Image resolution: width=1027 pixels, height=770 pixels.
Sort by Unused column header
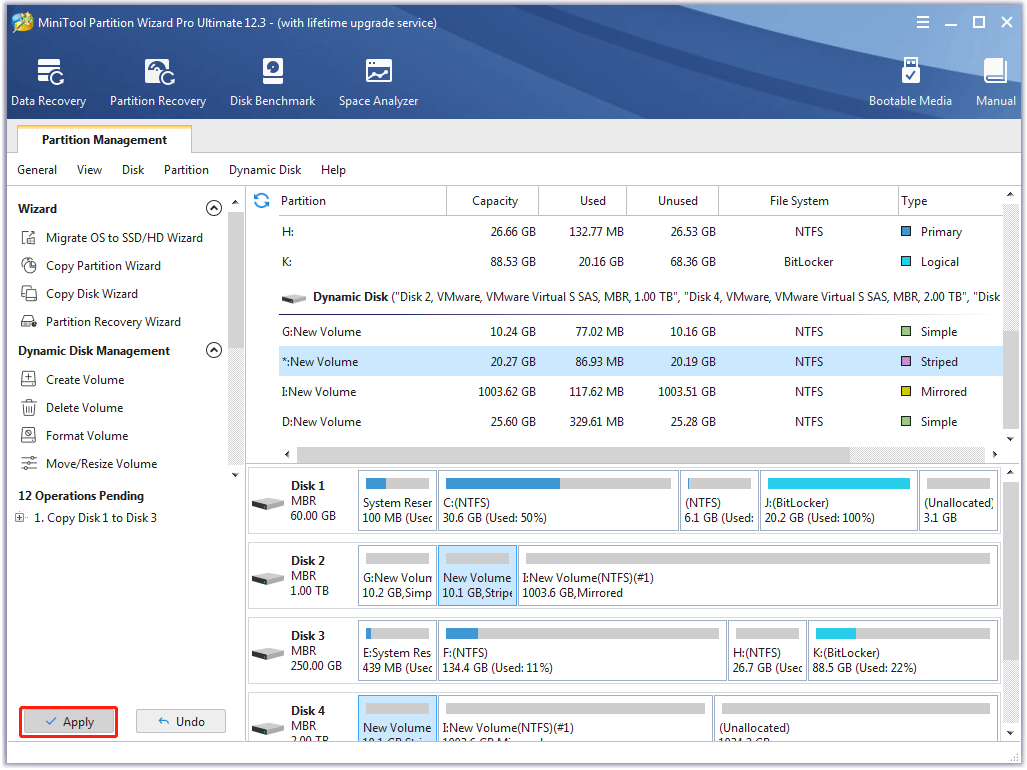(x=673, y=201)
